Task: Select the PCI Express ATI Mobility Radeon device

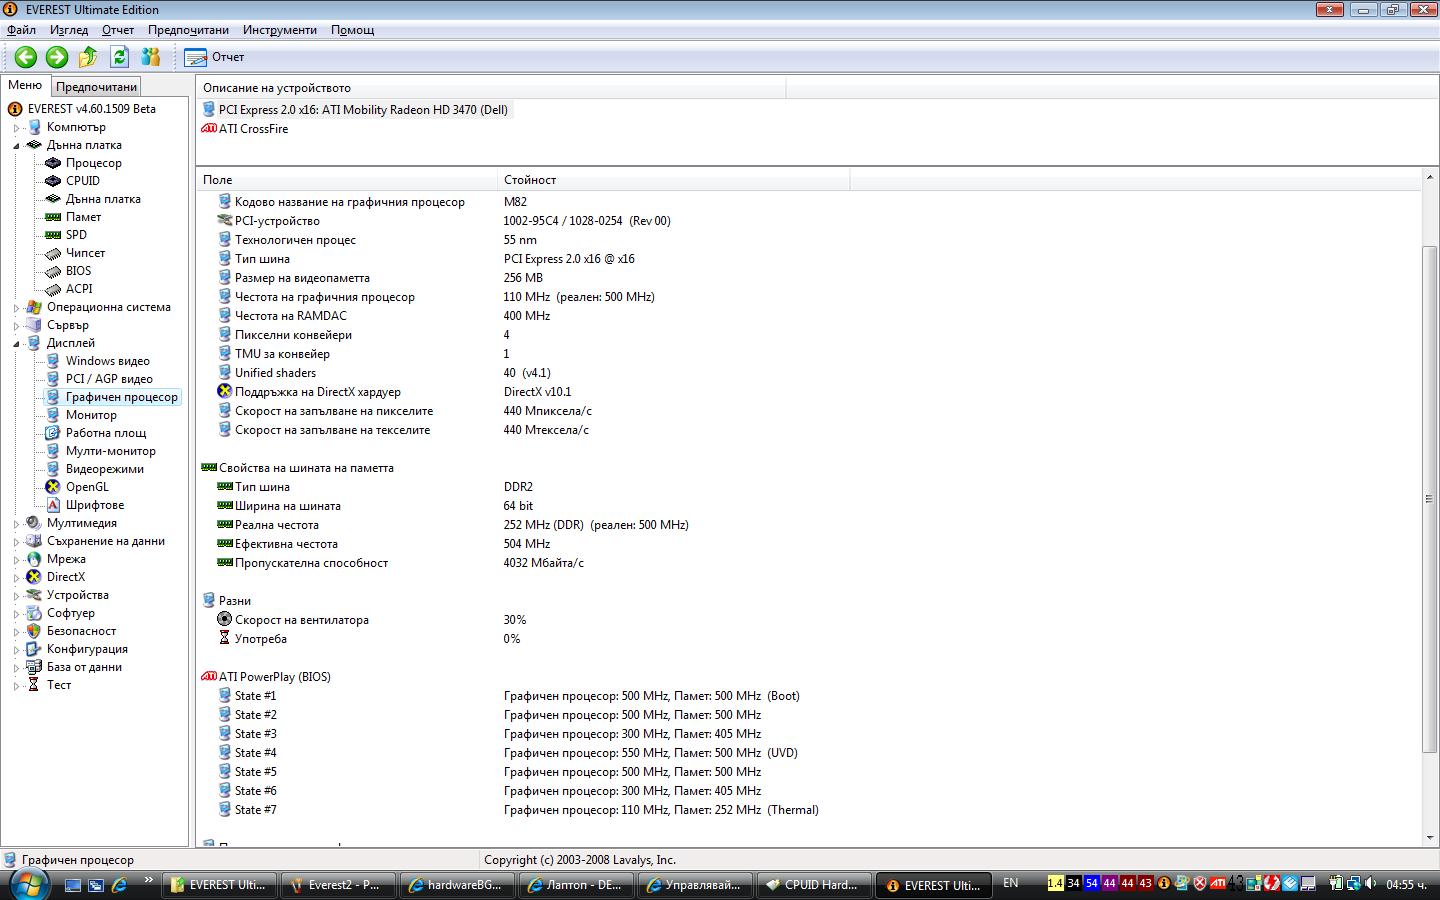Action: tap(363, 110)
